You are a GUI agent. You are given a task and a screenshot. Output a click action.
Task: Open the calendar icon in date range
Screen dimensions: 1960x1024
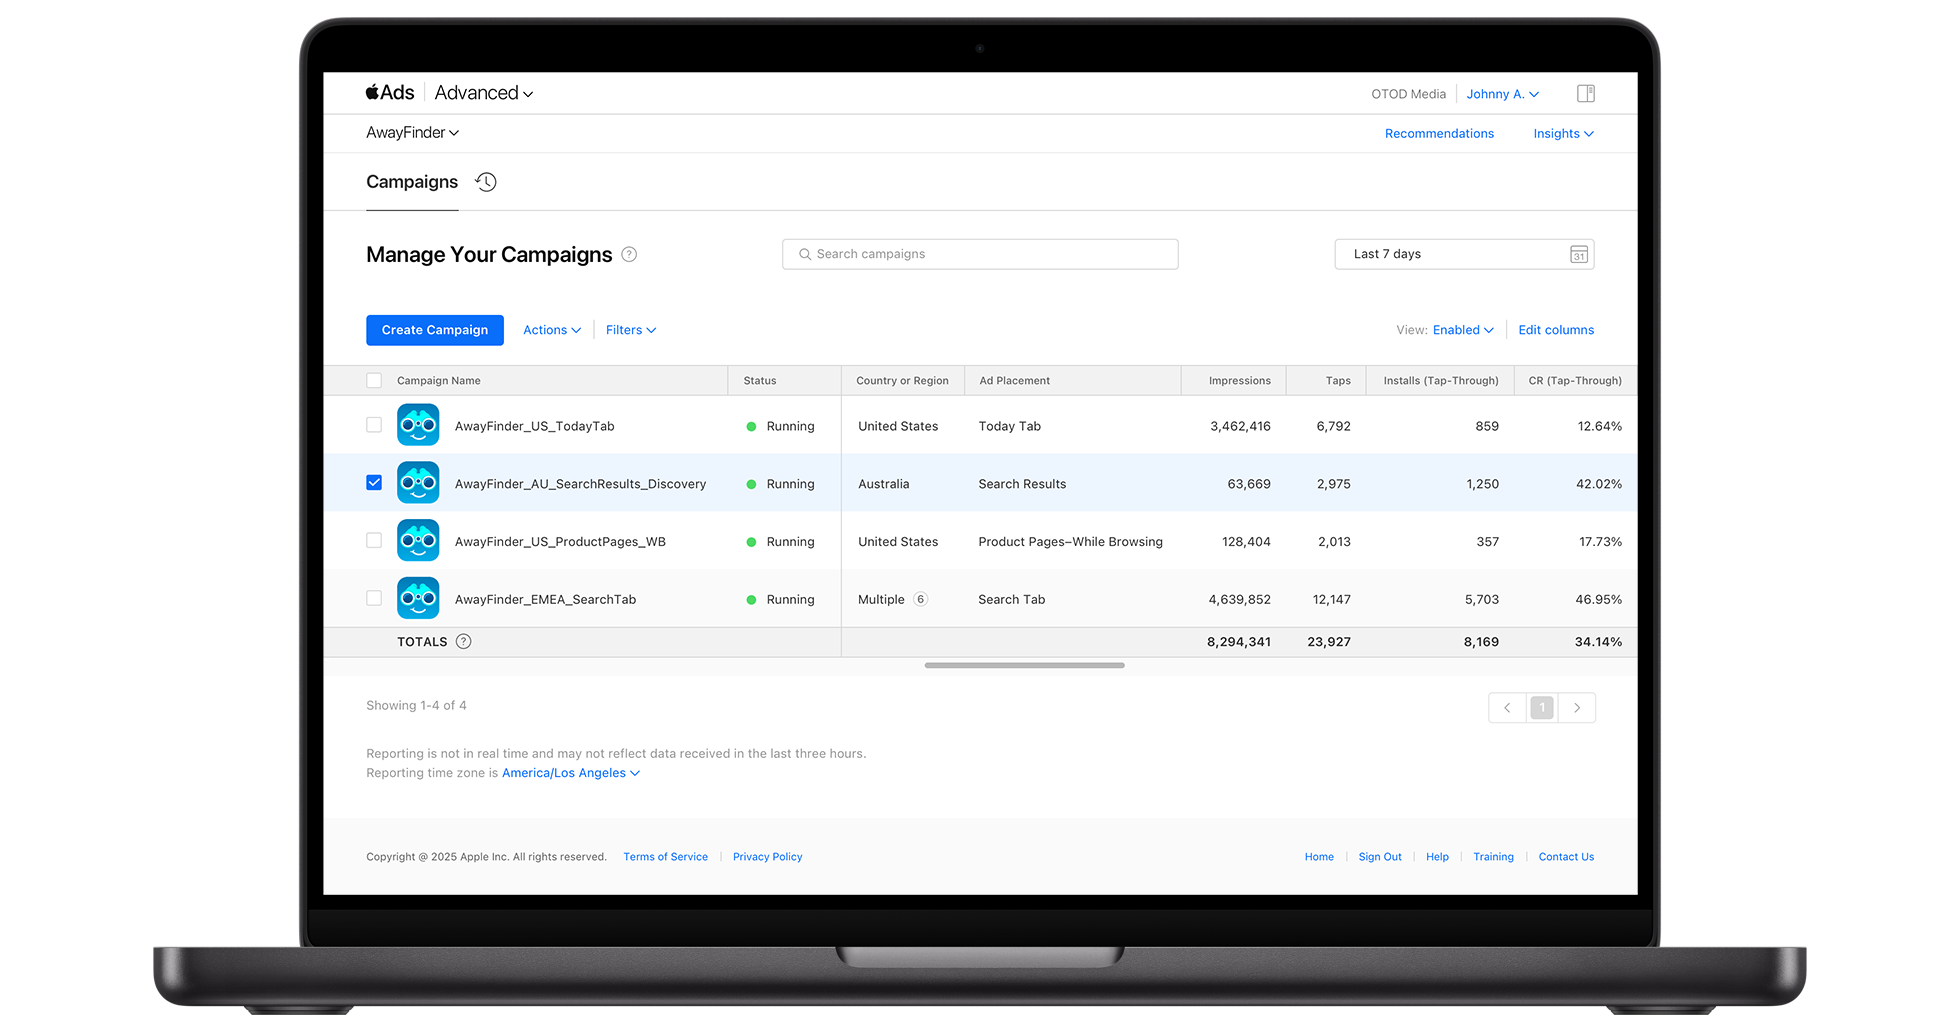click(1579, 254)
